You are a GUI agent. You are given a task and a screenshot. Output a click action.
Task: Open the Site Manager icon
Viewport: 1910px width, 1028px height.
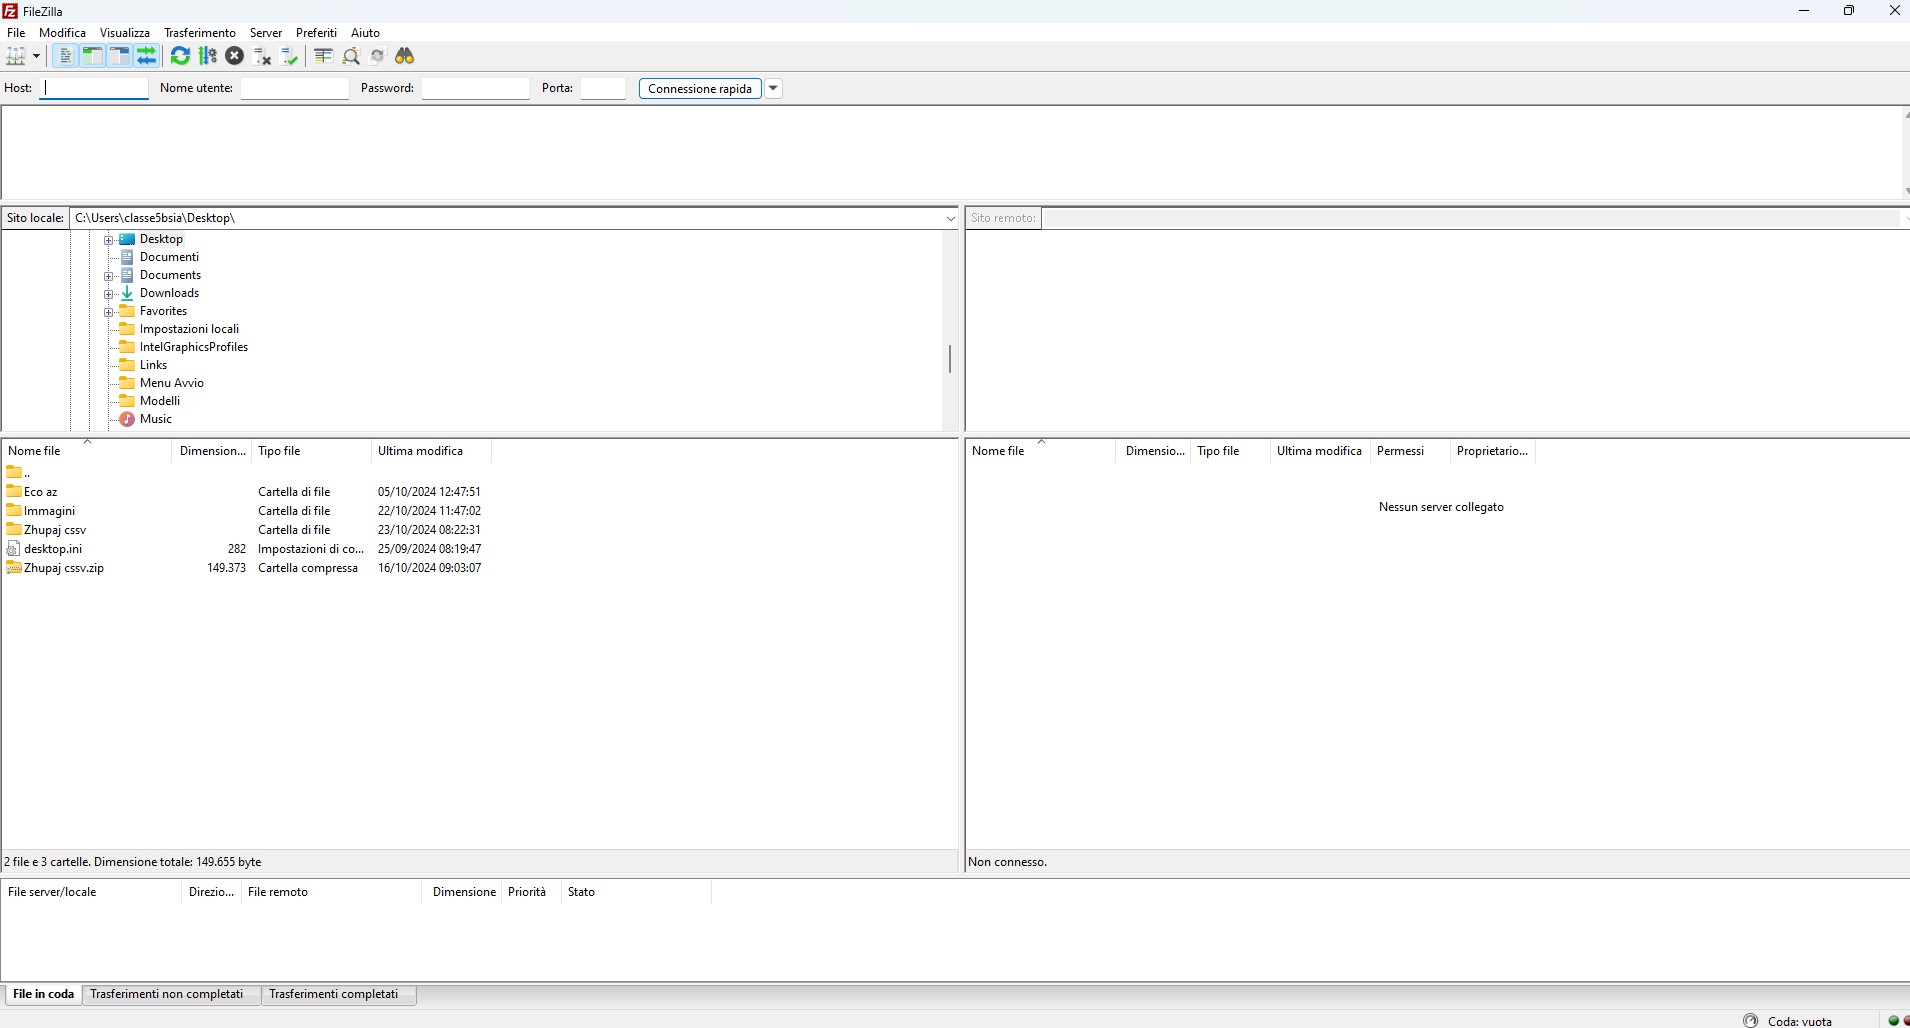(15, 56)
